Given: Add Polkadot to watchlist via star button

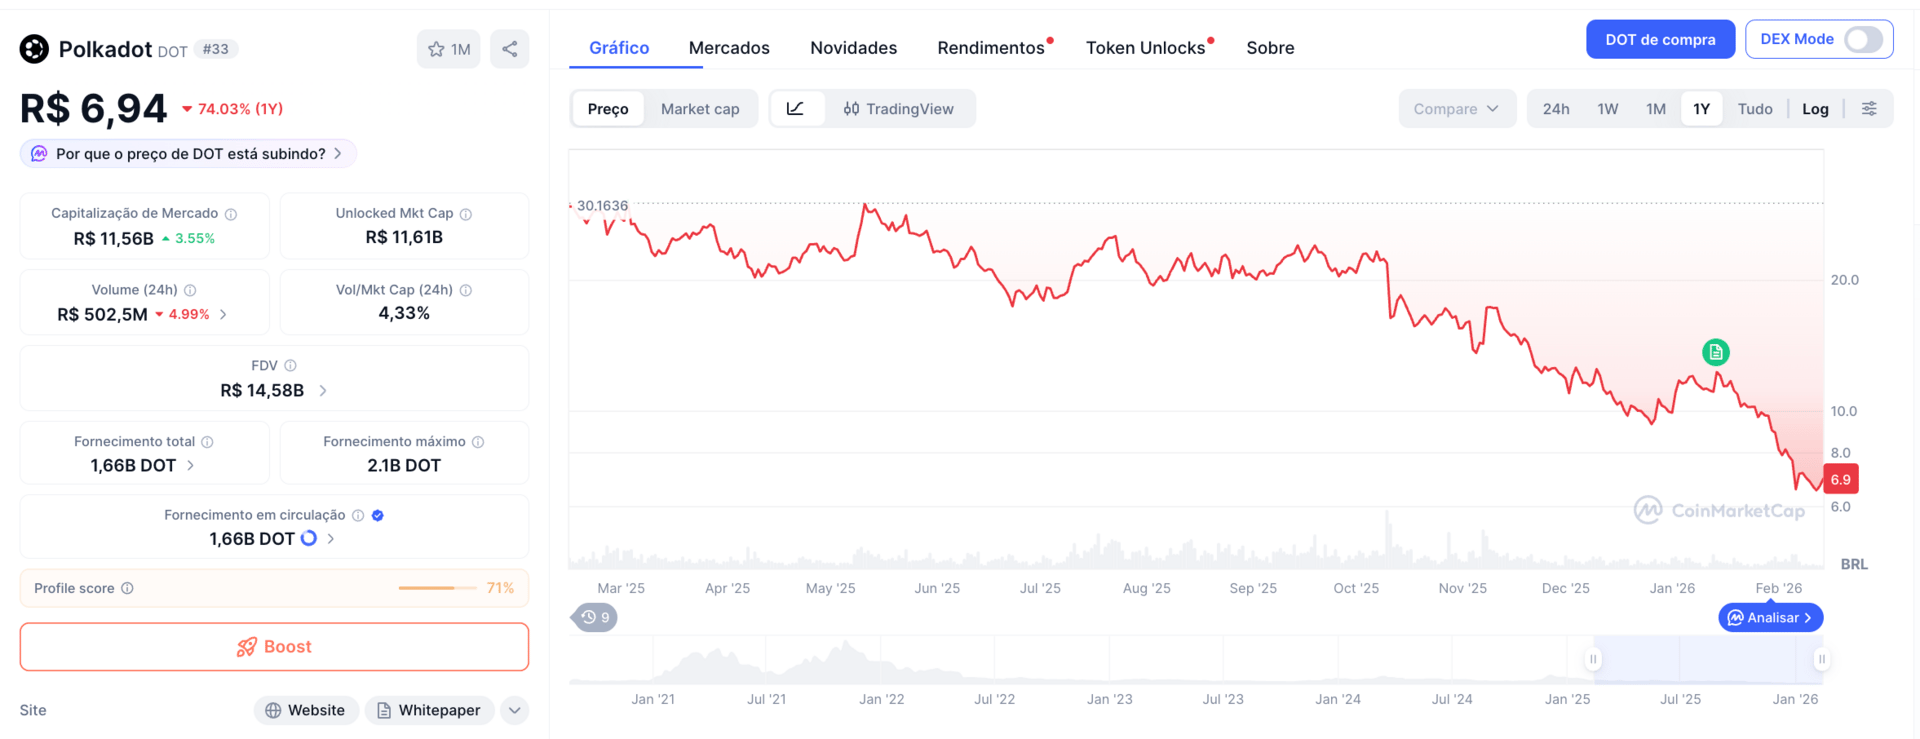Looking at the screenshot, I should tap(449, 49).
